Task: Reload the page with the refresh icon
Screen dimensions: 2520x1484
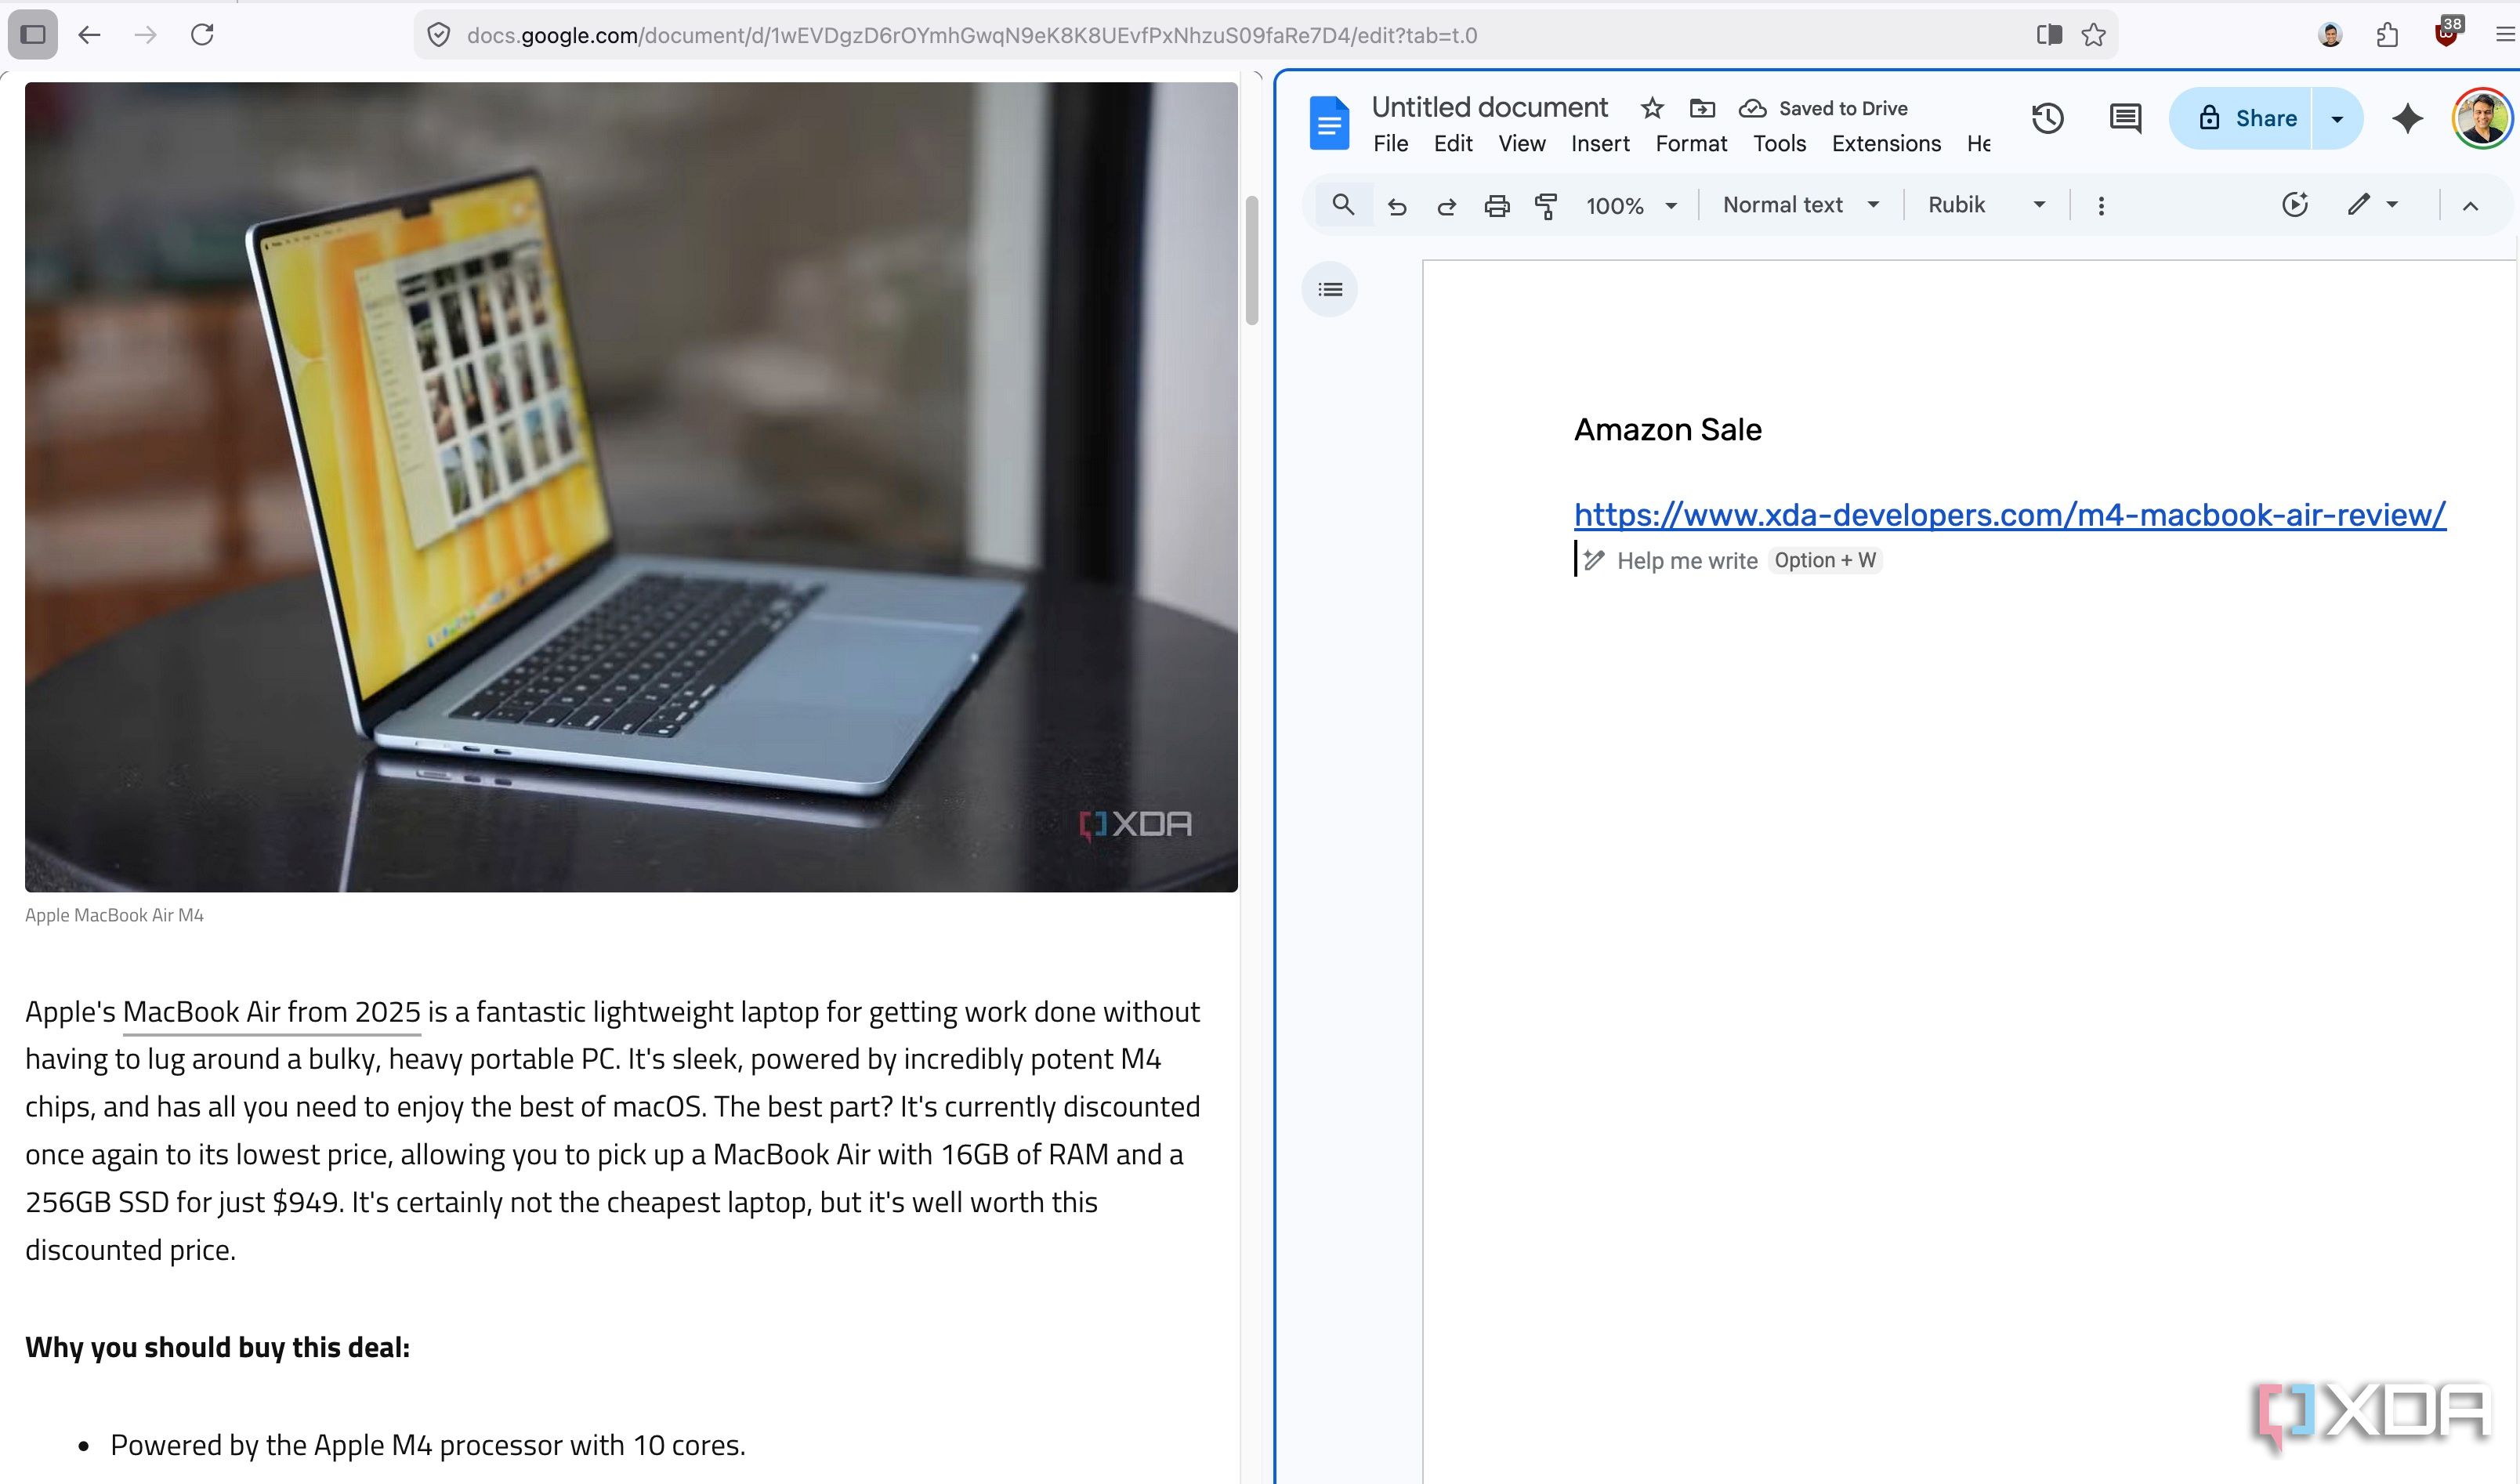Action: click(x=202, y=35)
